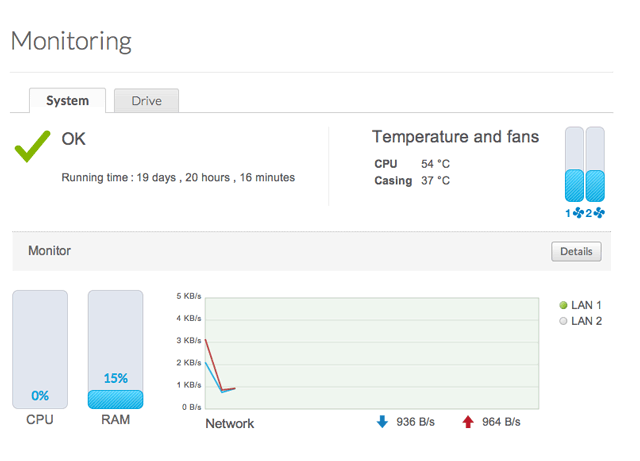This screenshot has width=640, height=461.
Task: Click the blue download arrow icon
Action: pos(381,422)
